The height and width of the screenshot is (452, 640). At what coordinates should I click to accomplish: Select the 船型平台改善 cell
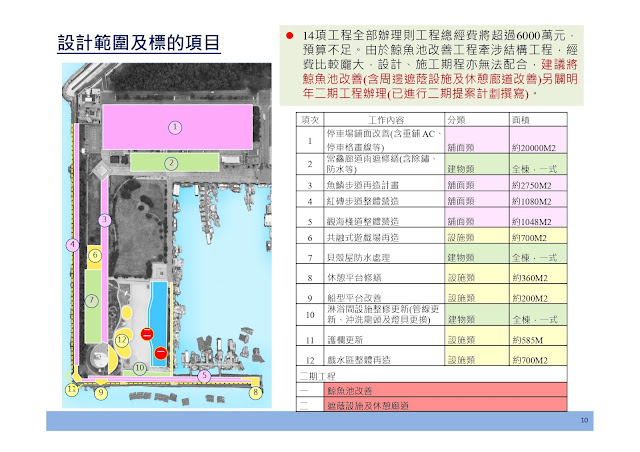[x=384, y=294]
